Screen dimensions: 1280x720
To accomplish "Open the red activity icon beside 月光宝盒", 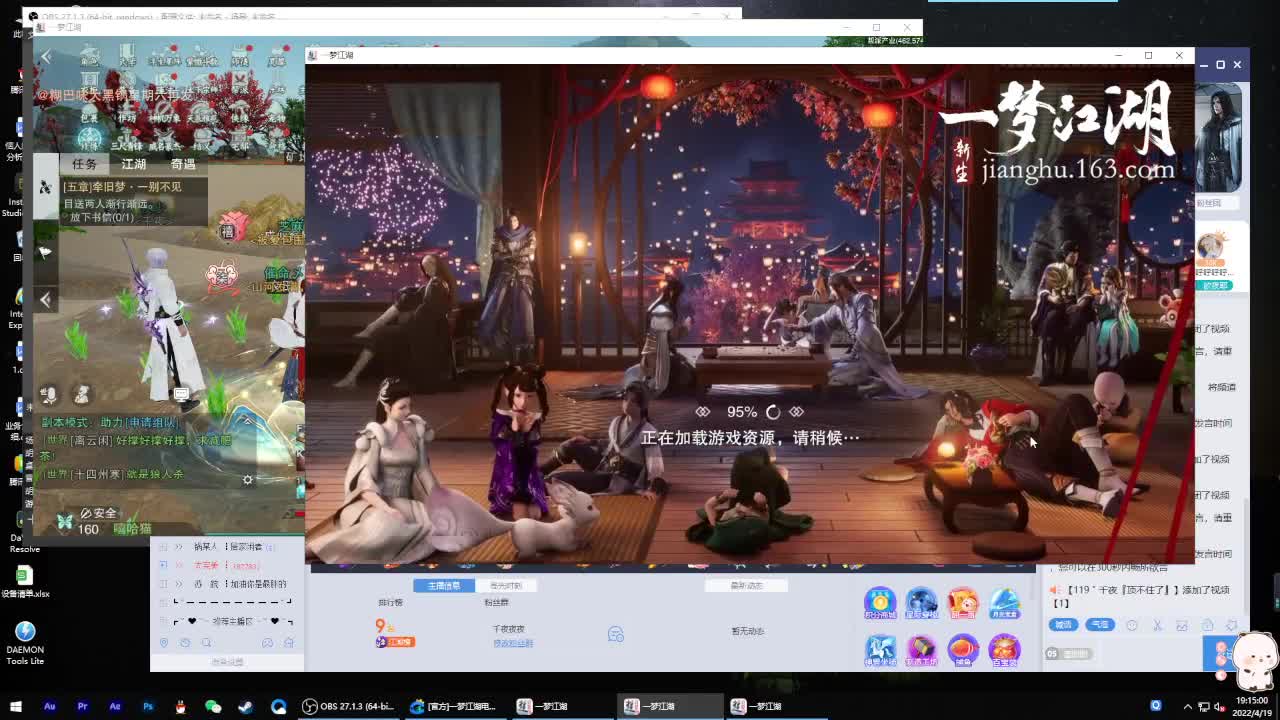I will [x=963, y=604].
